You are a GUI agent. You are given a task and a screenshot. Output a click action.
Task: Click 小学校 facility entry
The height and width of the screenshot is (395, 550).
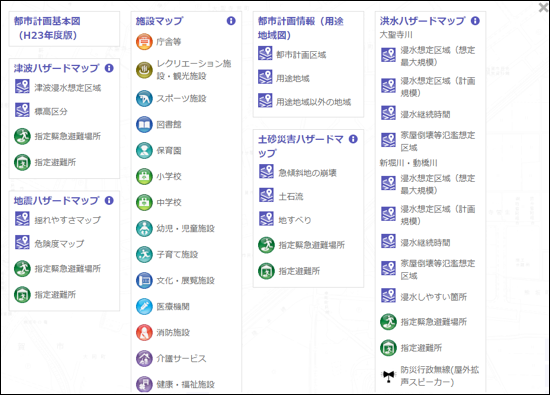click(169, 176)
